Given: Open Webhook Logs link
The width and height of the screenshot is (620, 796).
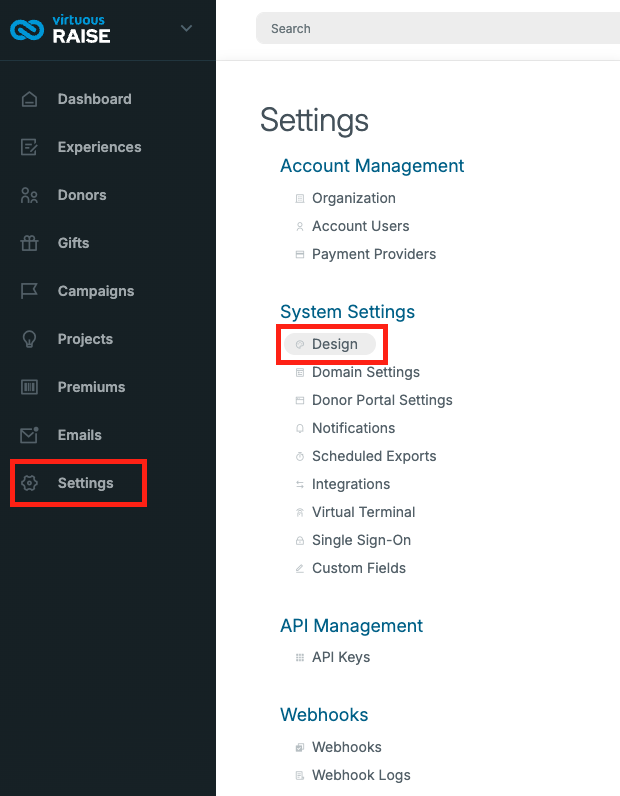Looking at the screenshot, I should tap(362, 775).
